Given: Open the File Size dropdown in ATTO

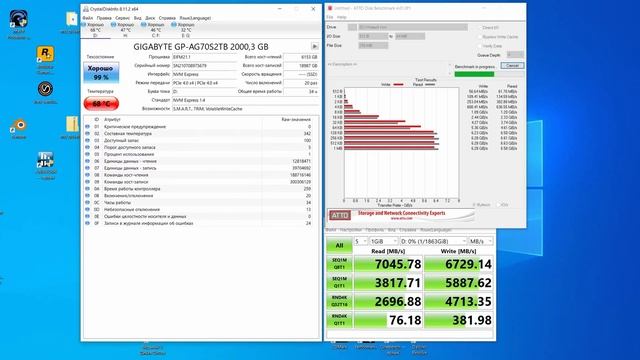Looking at the screenshot, I should pyautogui.click(x=373, y=46).
